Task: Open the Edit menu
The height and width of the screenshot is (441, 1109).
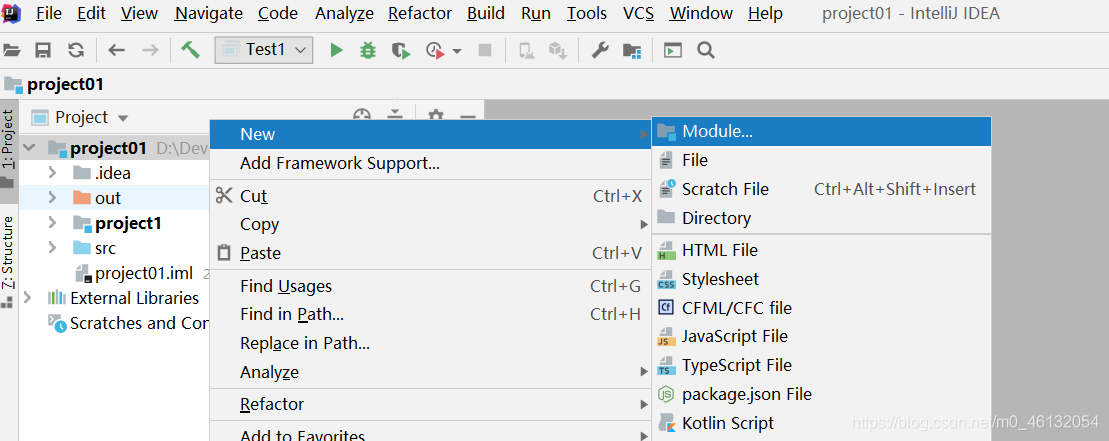Action: [x=91, y=13]
